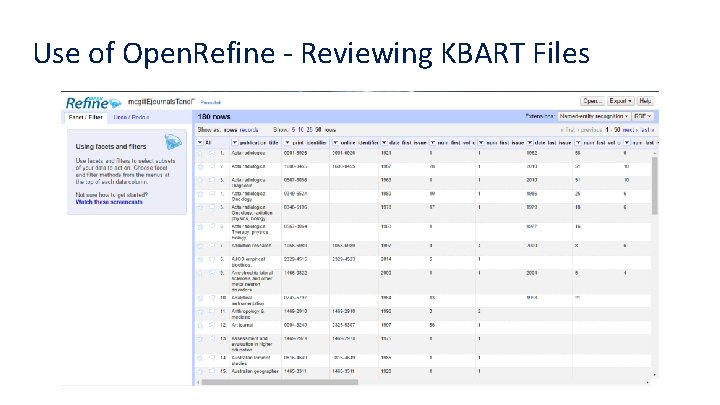The width and height of the screenshot is (720, 405).
Task: Star row 4 Acta radiologica Oncology
Action: point(200,194)
